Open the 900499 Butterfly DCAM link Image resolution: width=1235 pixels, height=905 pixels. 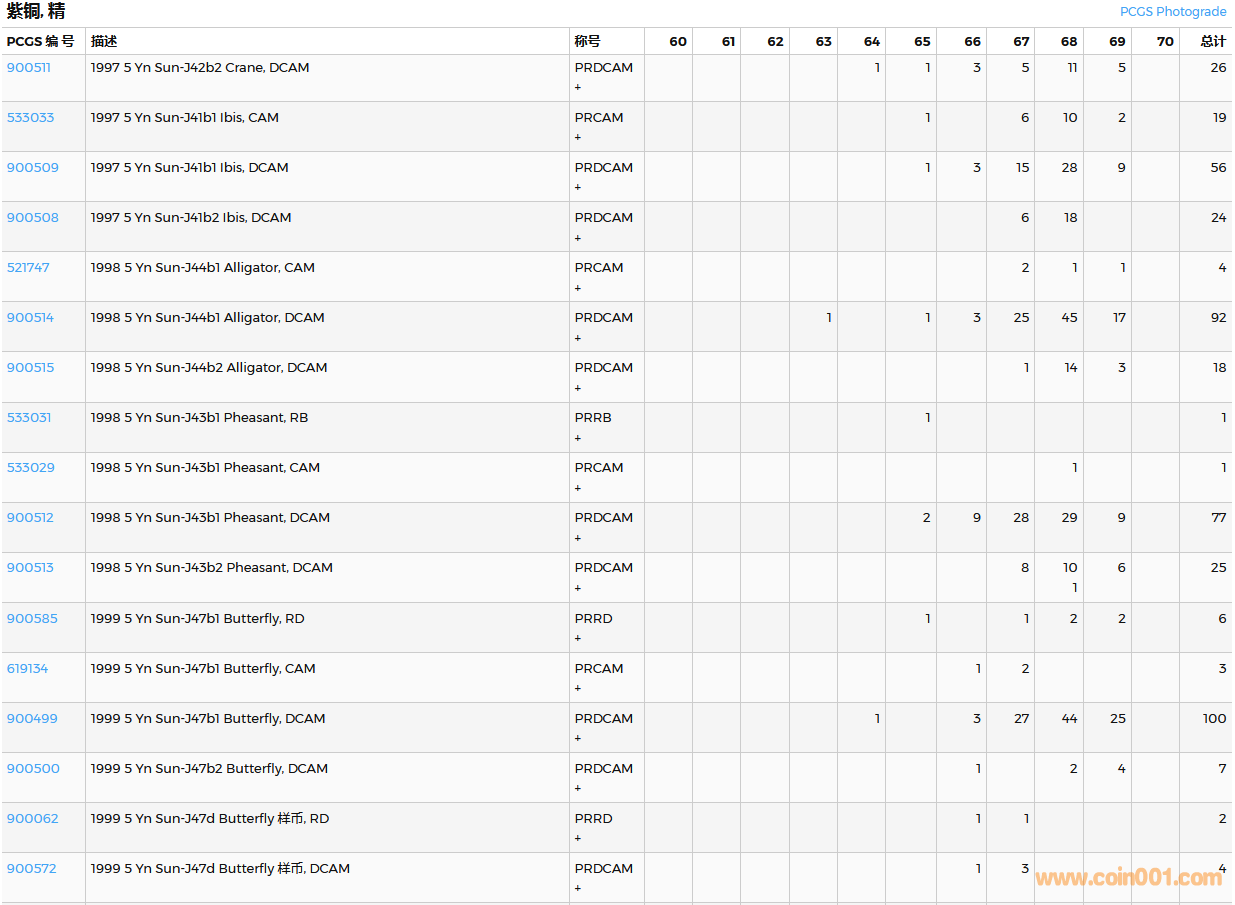(33, 719)
